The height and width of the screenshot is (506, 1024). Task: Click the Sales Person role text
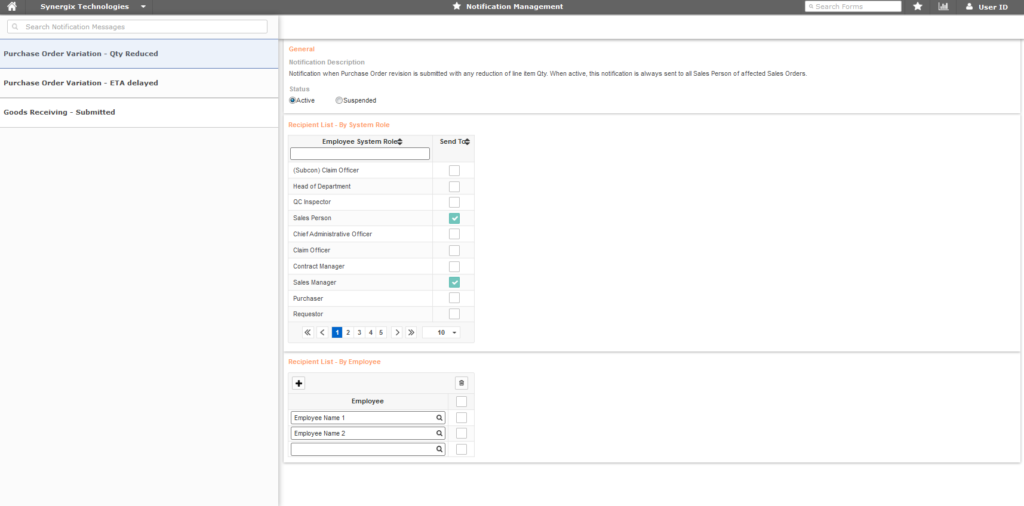point(312,219)
